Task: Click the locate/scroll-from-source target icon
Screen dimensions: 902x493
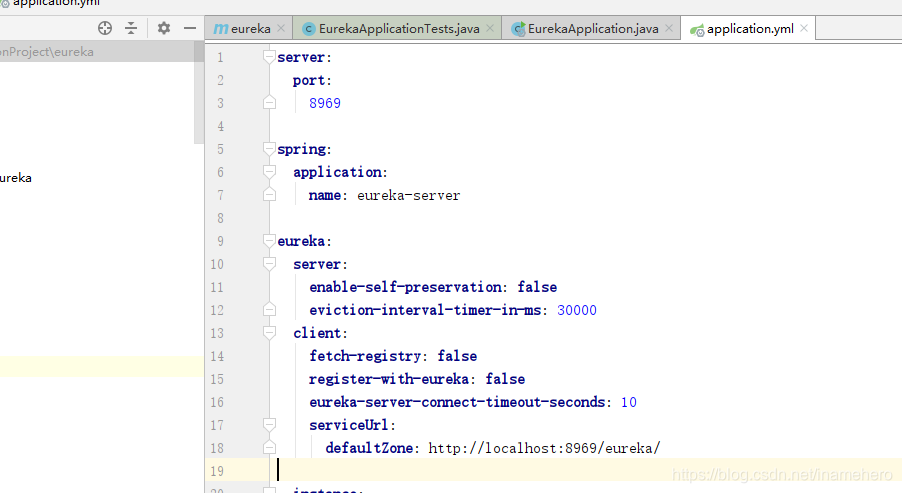Action: (x=105, y=28)
